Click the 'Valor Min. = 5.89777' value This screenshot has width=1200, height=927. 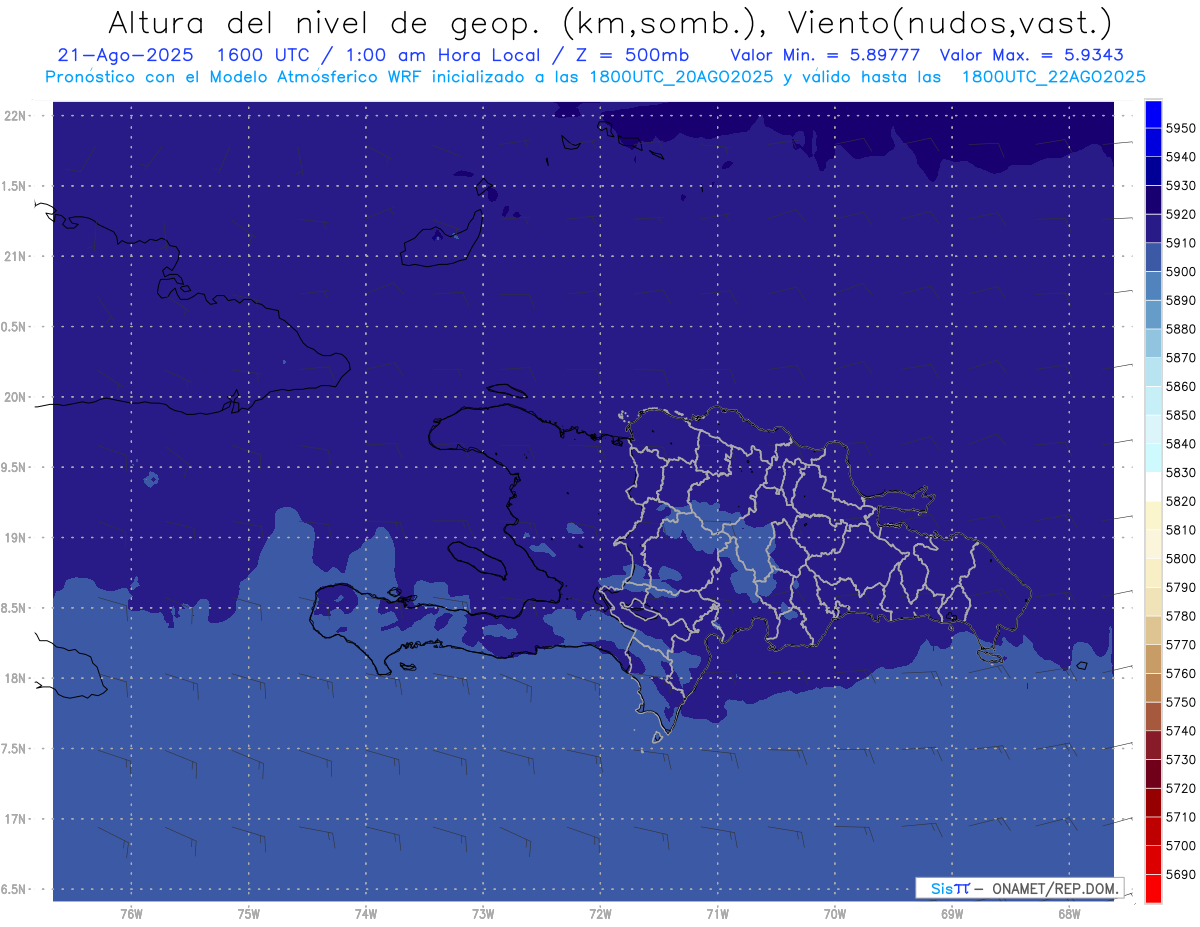[x=825, y=55]
